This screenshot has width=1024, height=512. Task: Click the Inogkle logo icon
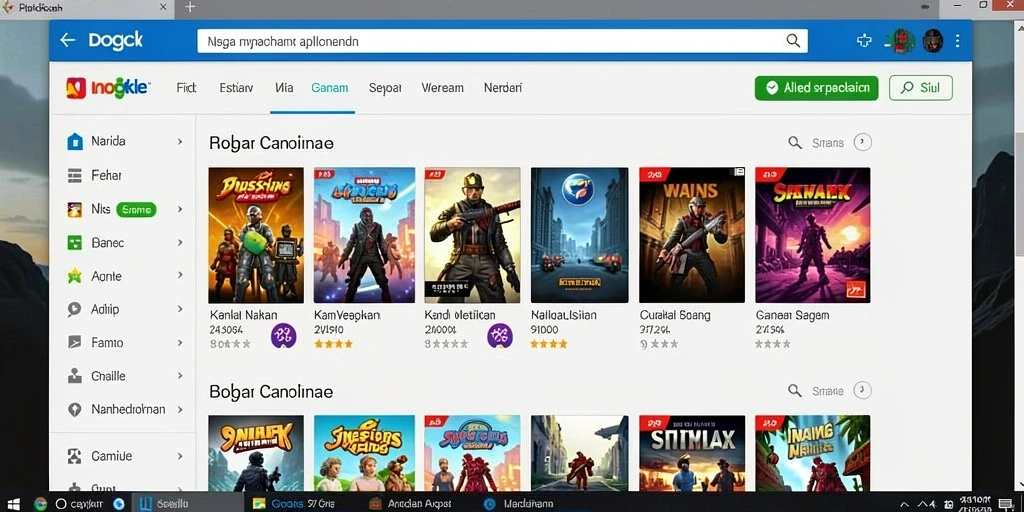tap(76, 88)
